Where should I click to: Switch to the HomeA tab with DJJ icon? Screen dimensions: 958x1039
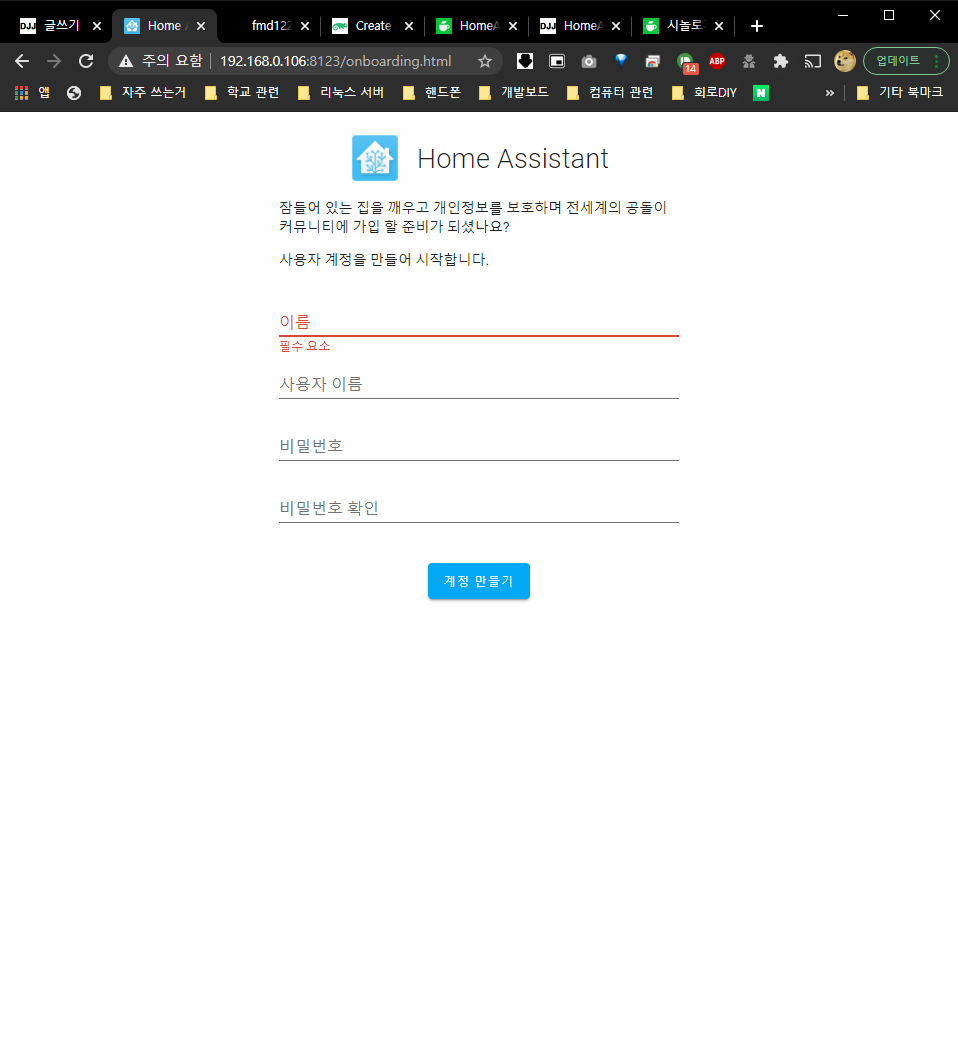click(x=581, y=26)
